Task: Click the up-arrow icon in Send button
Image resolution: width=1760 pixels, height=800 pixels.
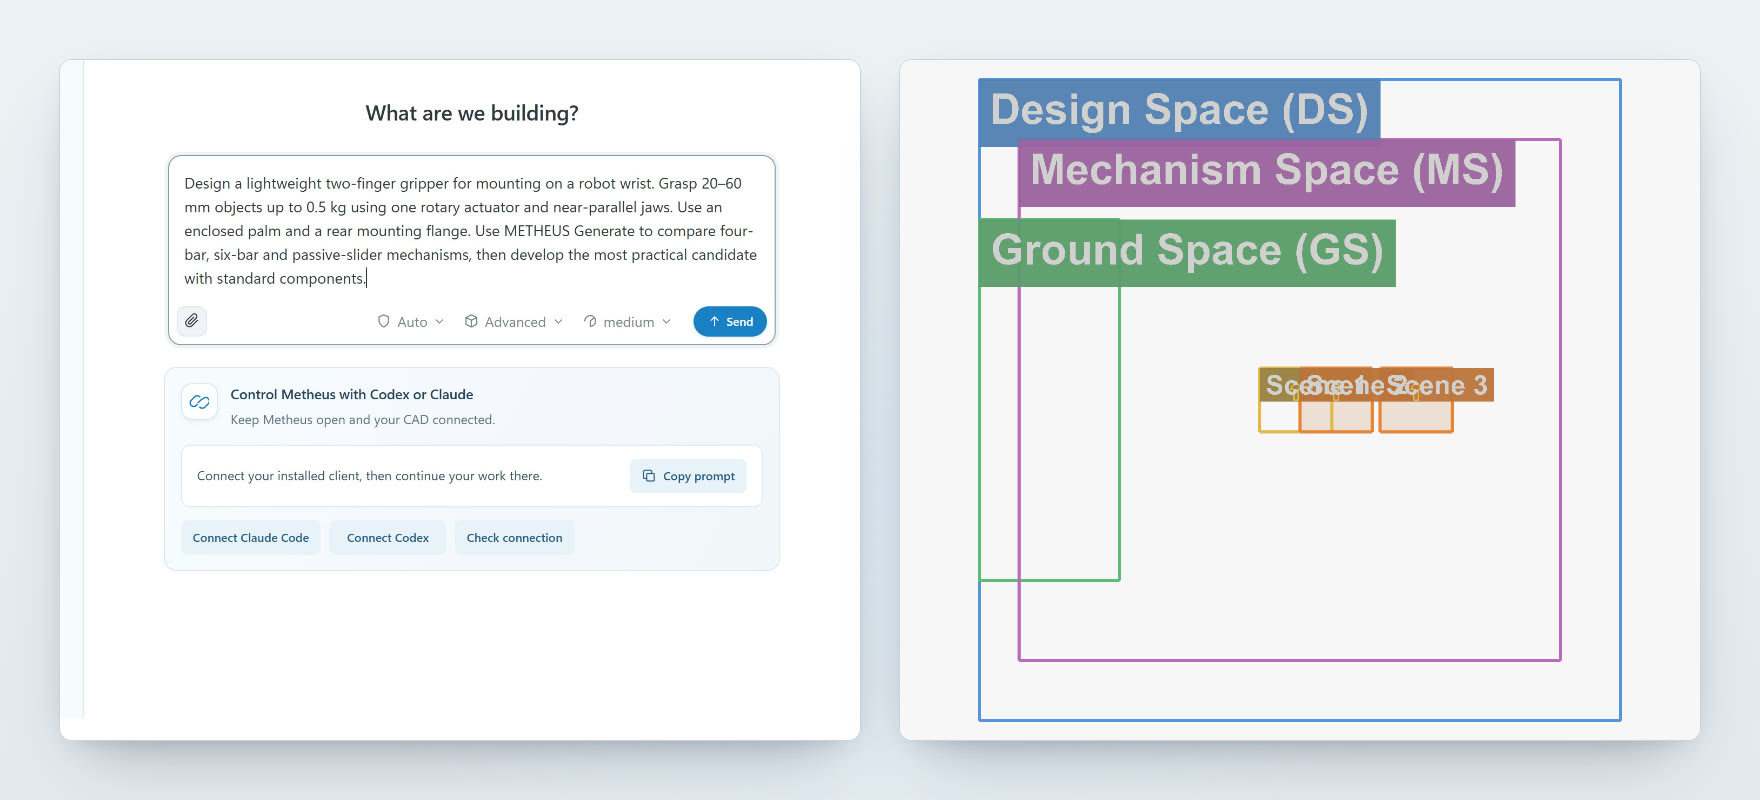Action: pos(714,321)
